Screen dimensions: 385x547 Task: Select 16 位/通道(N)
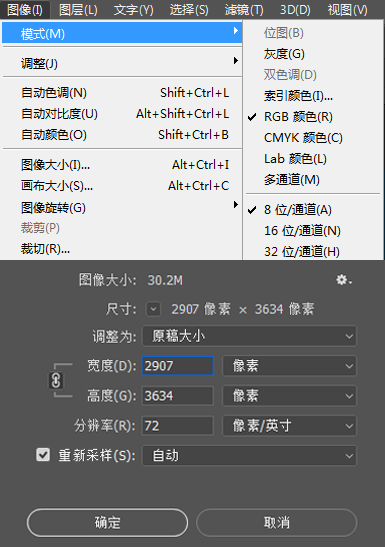tap(313, 231)
